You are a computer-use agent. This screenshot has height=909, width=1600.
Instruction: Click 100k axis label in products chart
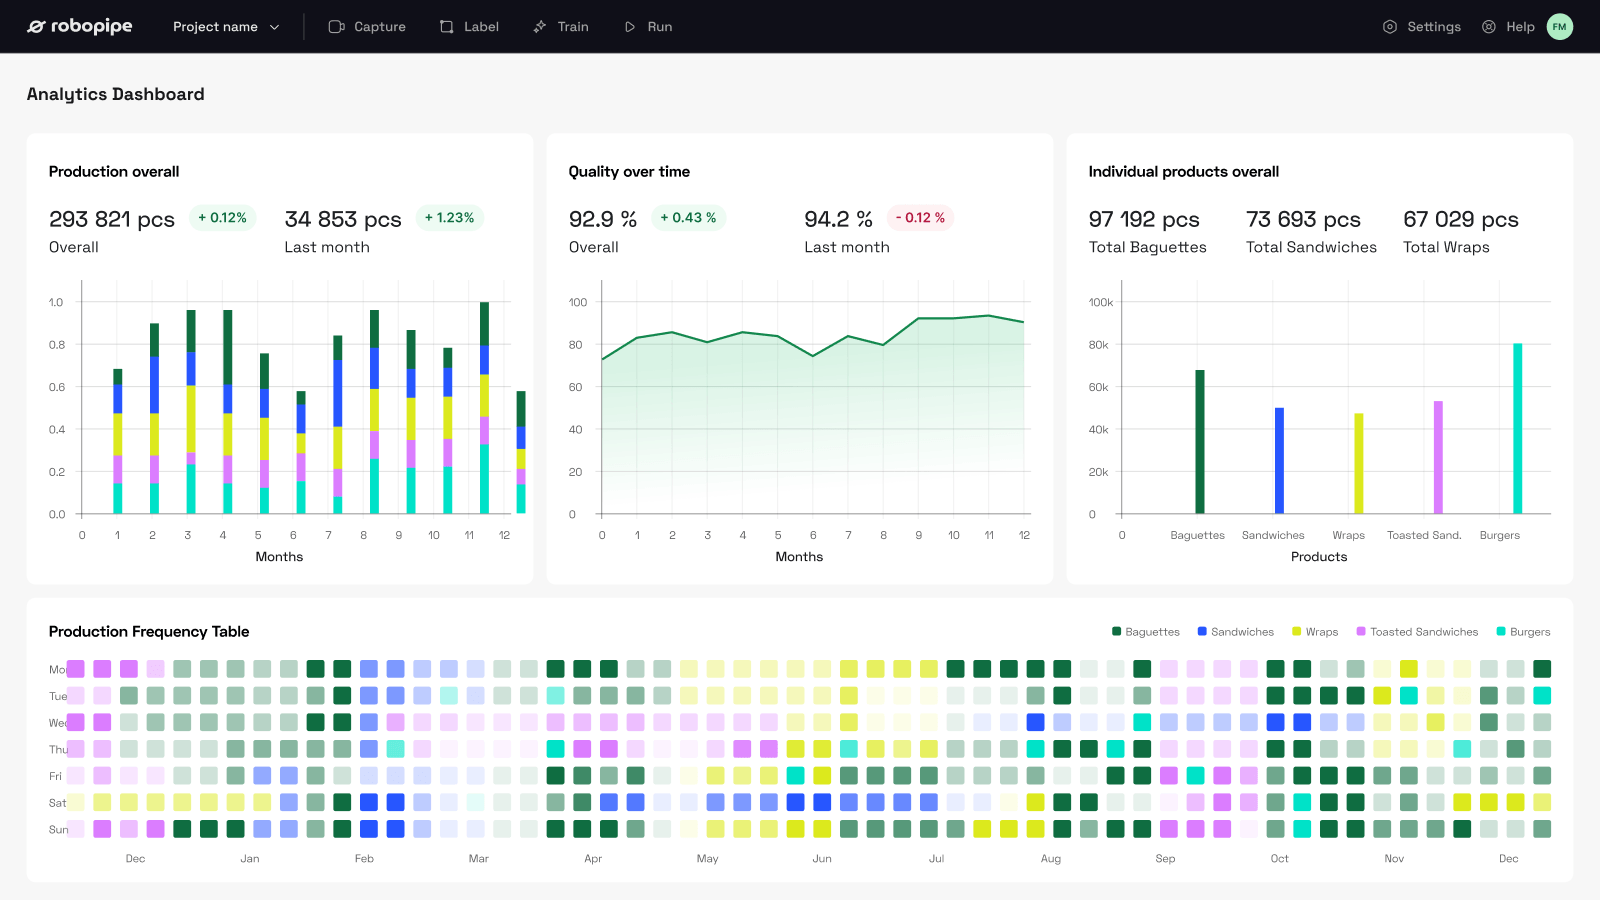(x=1101, y=302)
